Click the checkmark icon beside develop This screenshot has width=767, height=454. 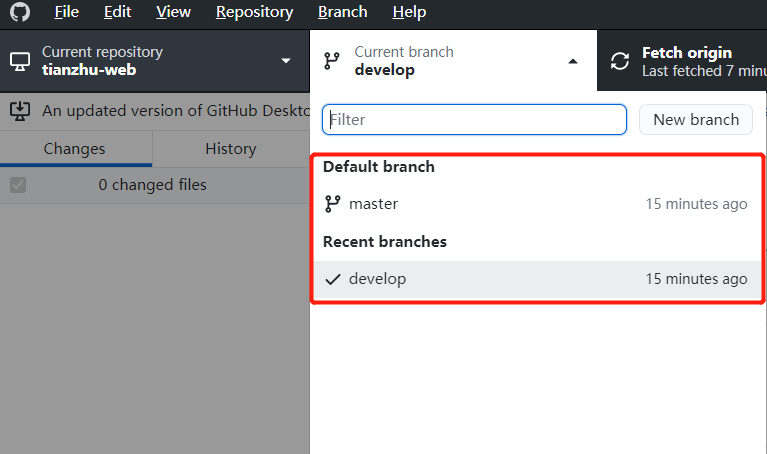pos(333,279)
